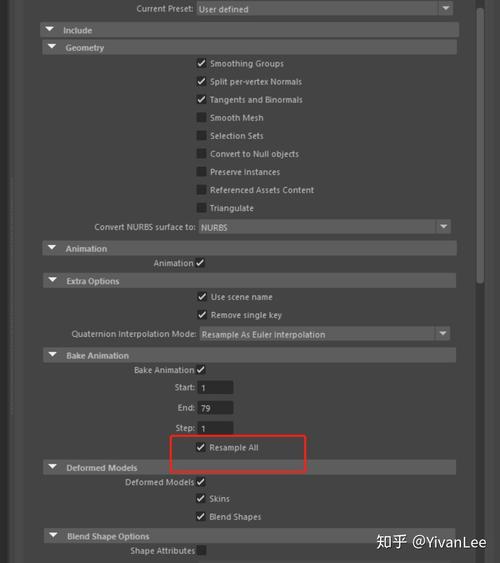The width and height of the screenshot is (500, 563).
Task: Collapse the Include section triangle
Action: pos(50,29)
